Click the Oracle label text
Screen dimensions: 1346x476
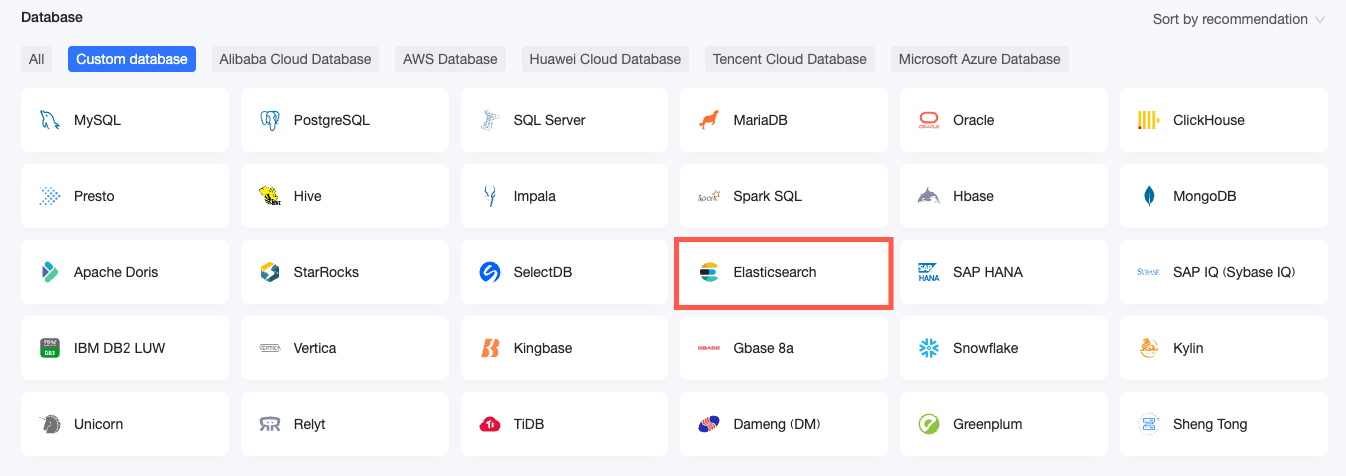974,120
